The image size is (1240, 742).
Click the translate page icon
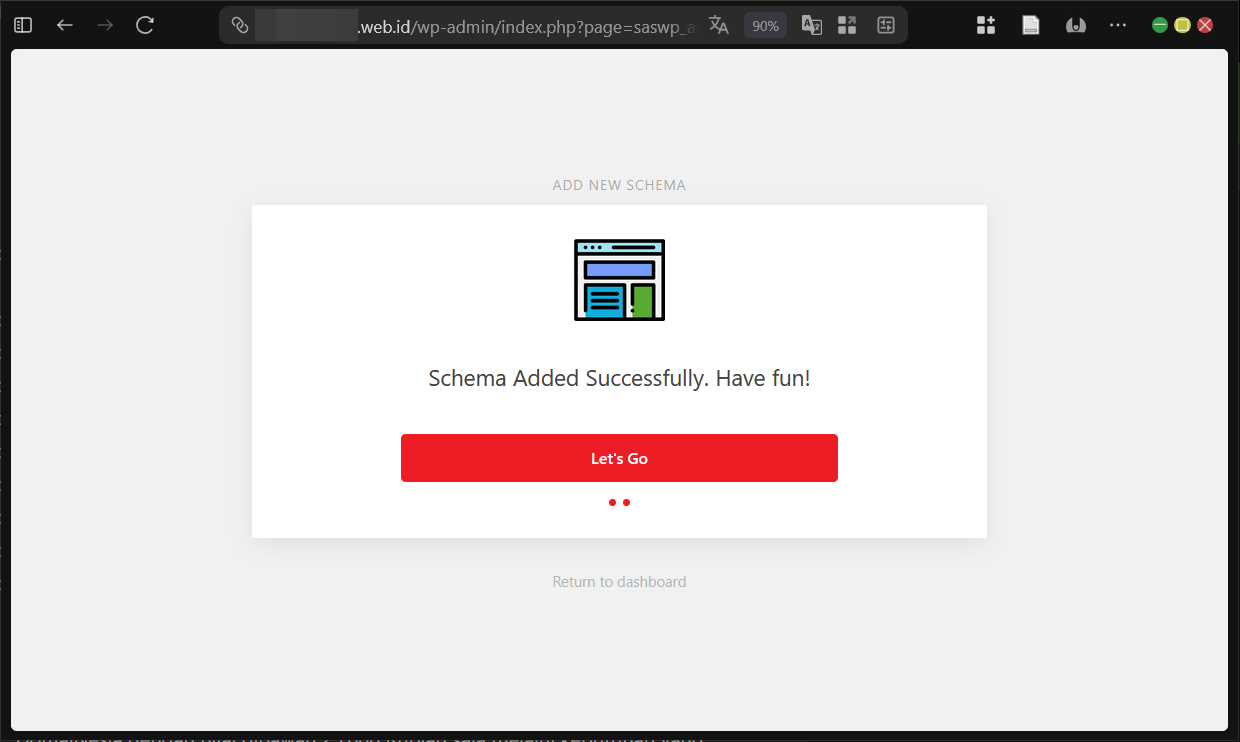click(718, 25)
